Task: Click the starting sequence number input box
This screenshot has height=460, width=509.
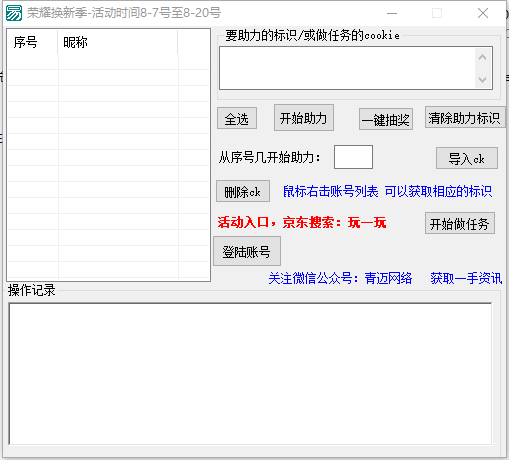Action: pos(353,157)
